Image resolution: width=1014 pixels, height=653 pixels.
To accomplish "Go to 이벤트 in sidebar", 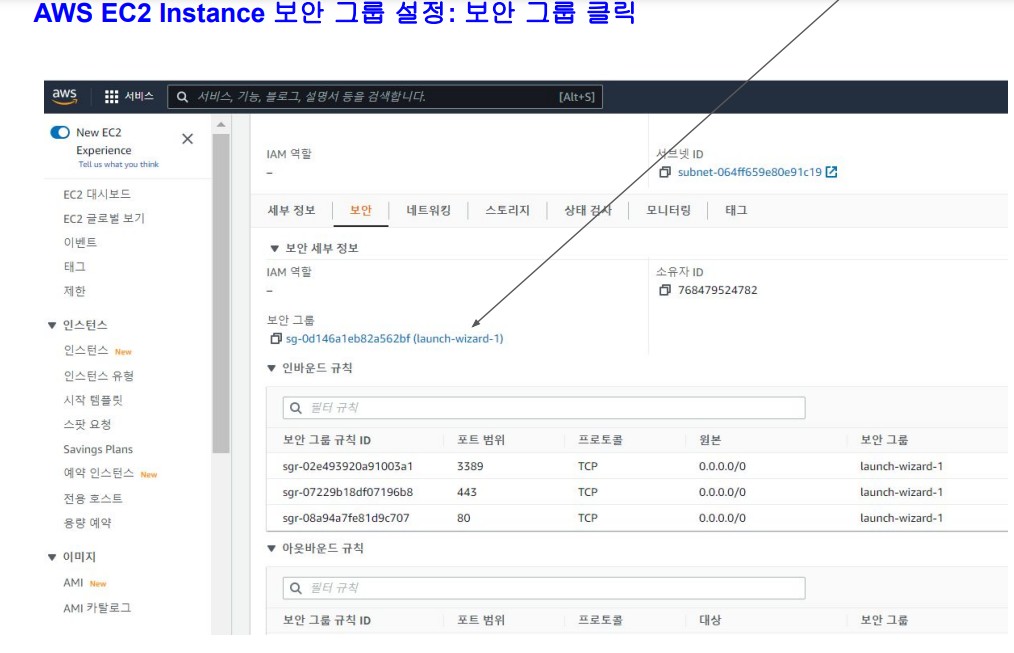I will [x=80, y=242].
